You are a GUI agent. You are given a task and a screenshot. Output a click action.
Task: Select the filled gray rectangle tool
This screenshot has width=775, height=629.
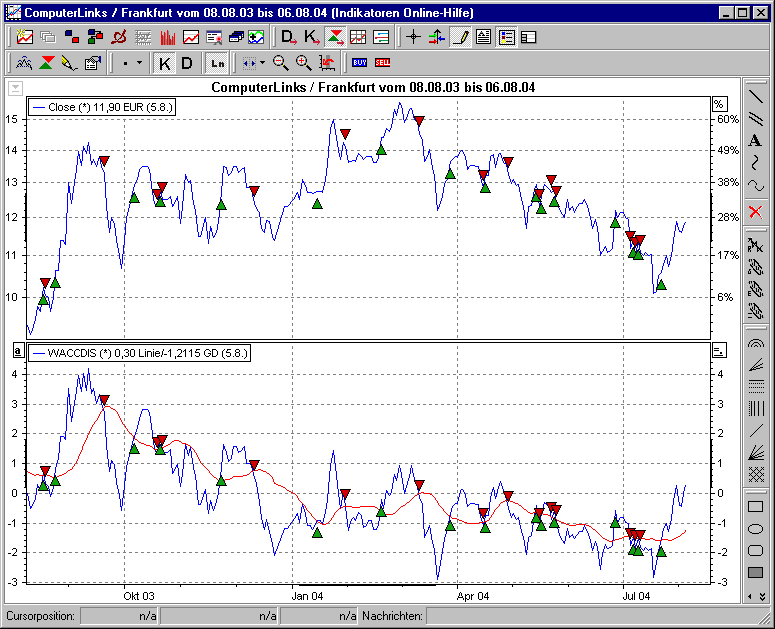(x=756, y=573)
